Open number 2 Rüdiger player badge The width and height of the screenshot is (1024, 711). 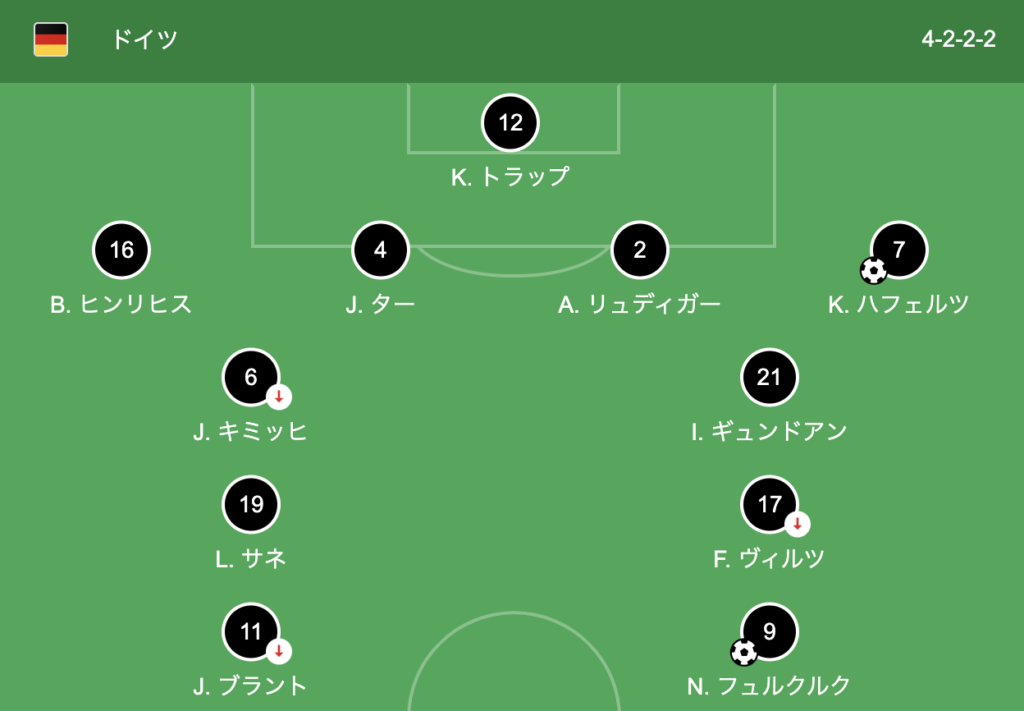pos(640,250)
